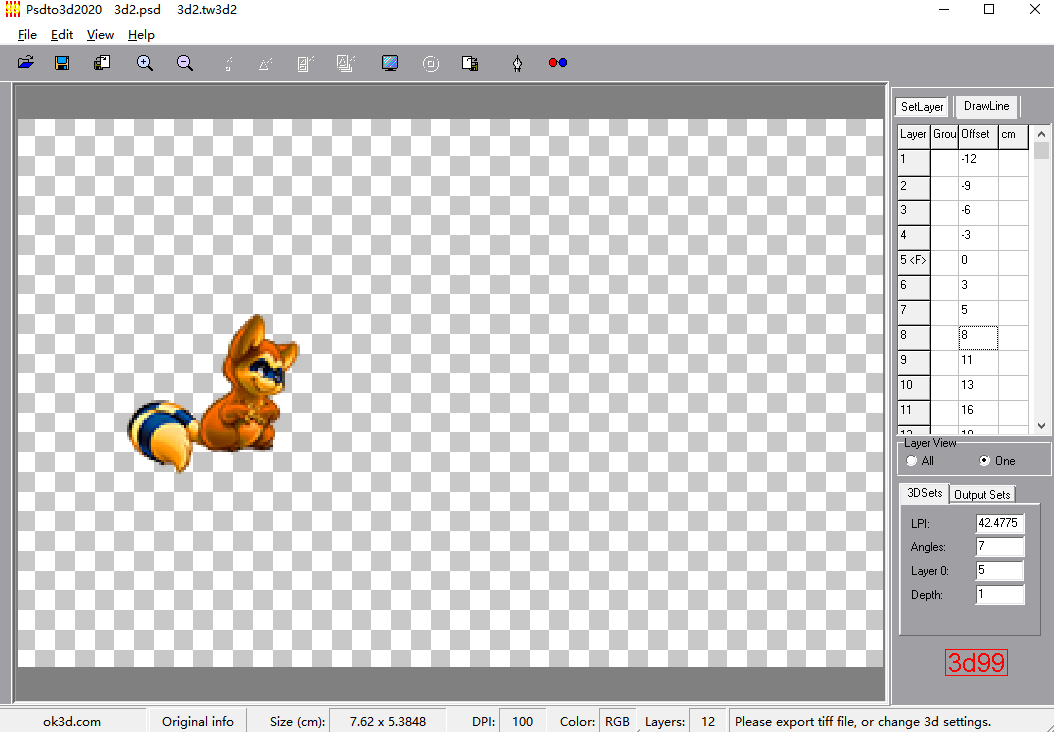1054x732 pixels.
Task: Select layer row 10 header
Action: [914, 387]
